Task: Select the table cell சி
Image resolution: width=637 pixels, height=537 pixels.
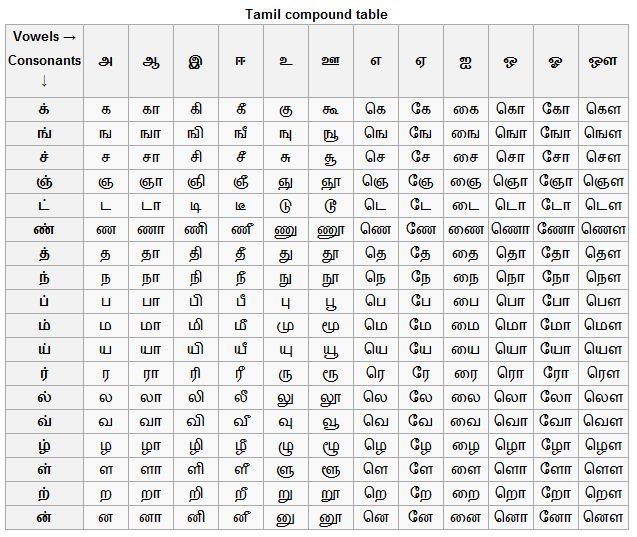Action: (195, 157)
